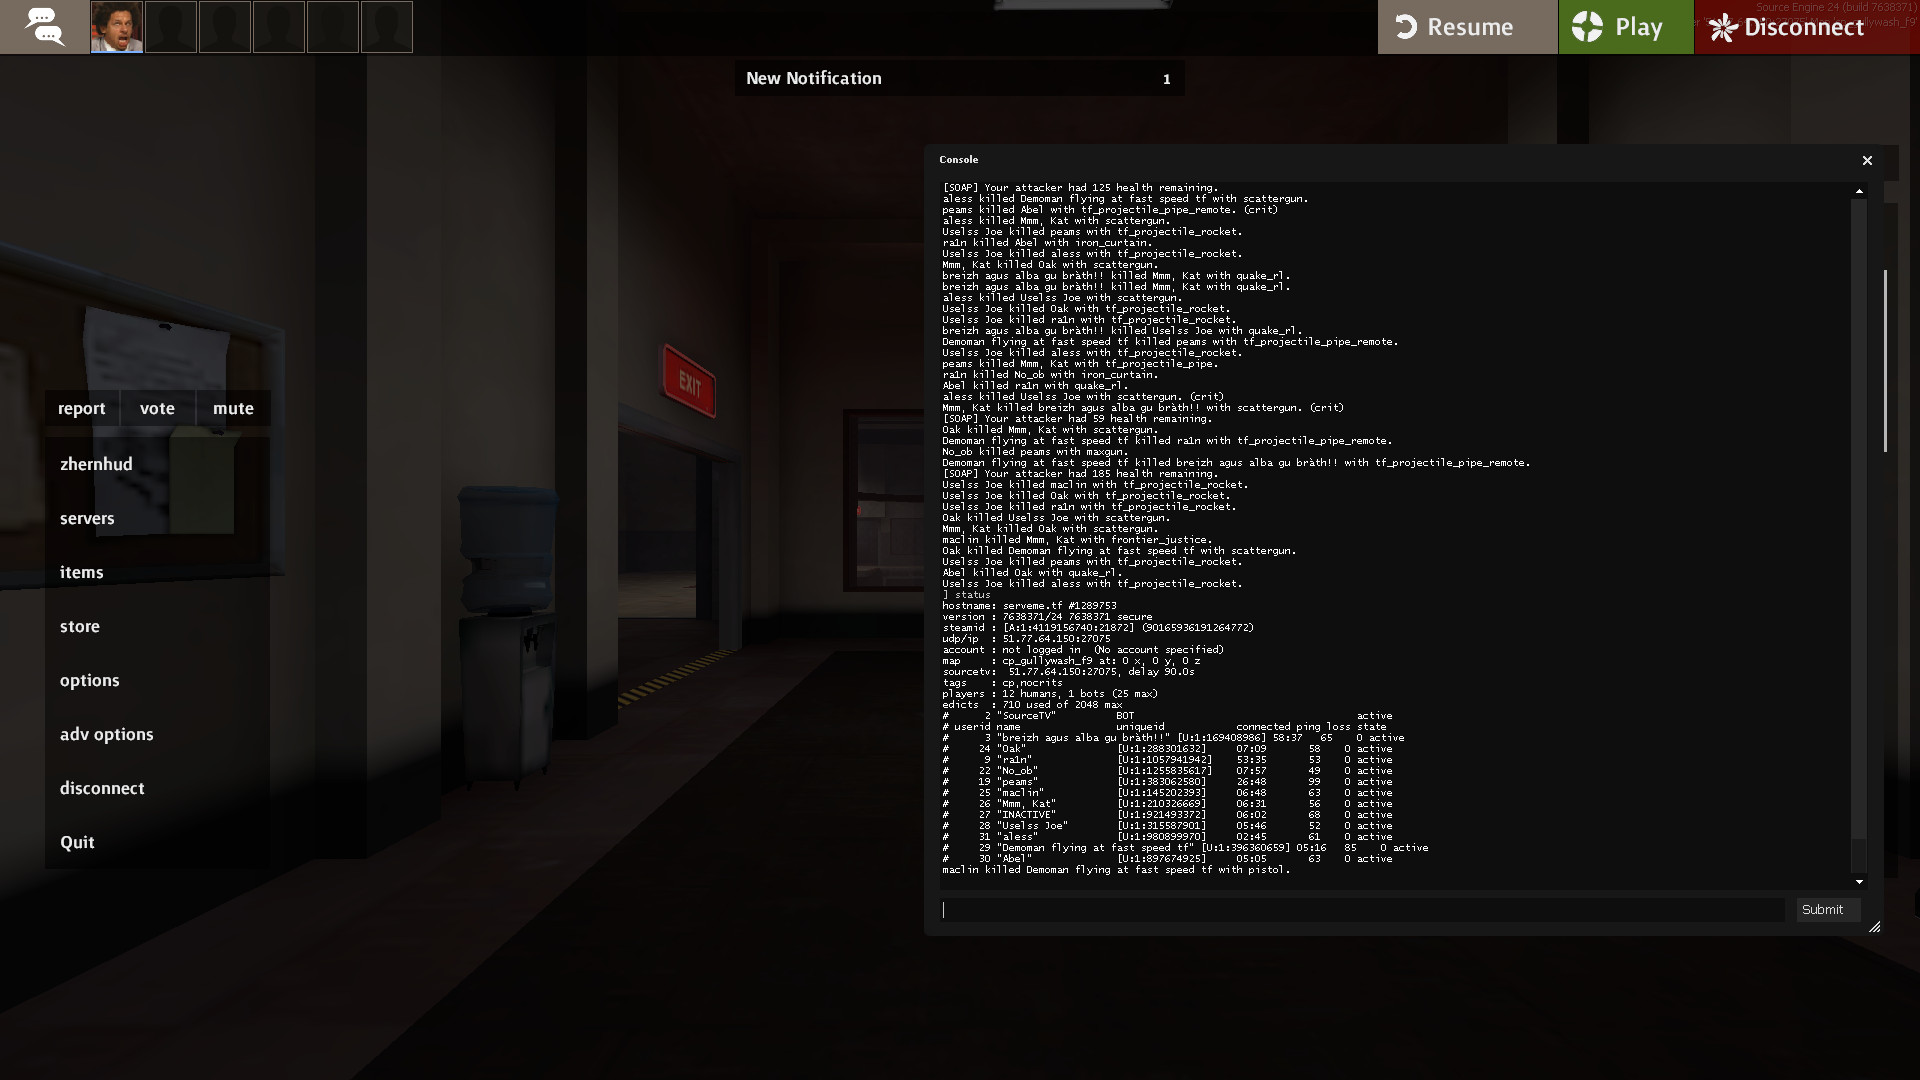This screenshot has height=1080, width=1920.
Task: Click the Console title text
Action: [x=958, y=160]
